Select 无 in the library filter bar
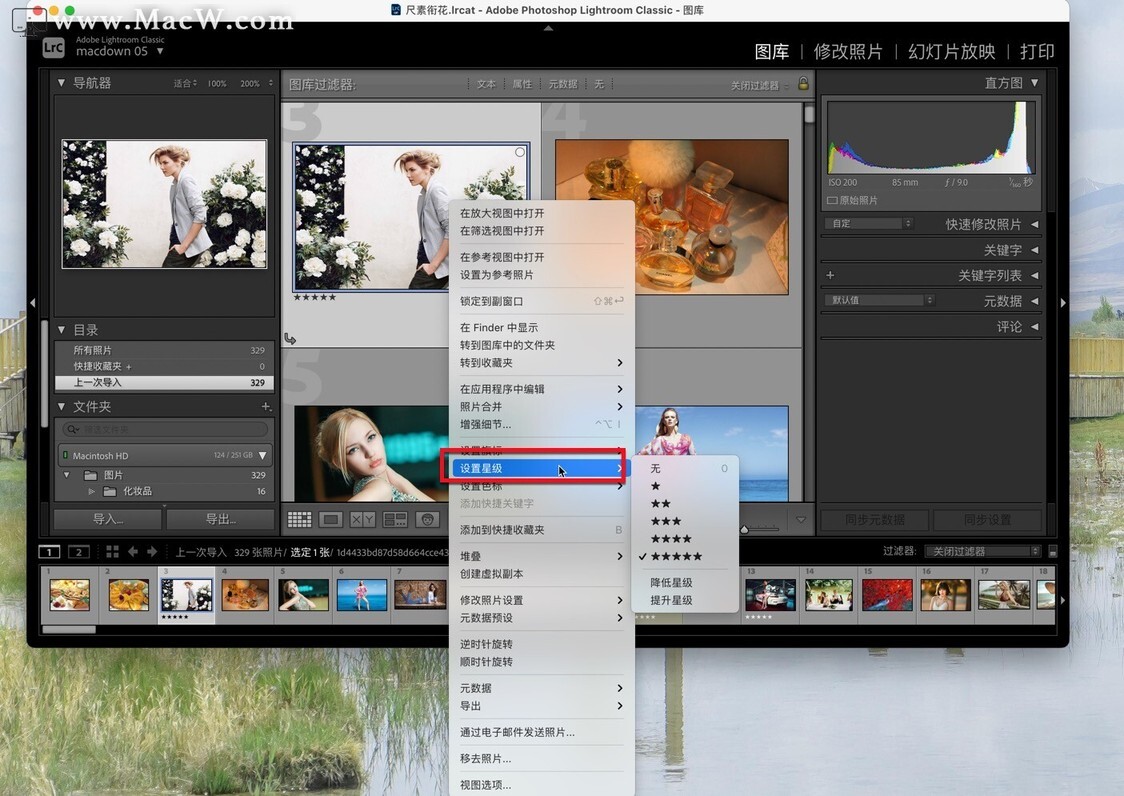Image resolution: width=1124 pixels, height=796 pixels. pos(599,84)
